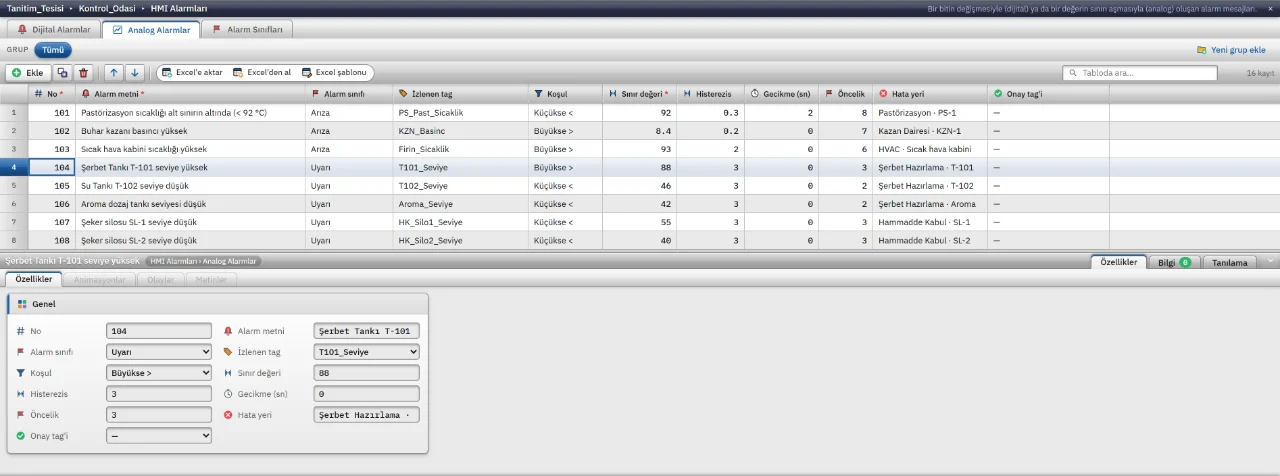The height and width of the screenshot is (476, 1280).
Task: Sort by Alarm sınıfı column header
Action: [348, 94]
